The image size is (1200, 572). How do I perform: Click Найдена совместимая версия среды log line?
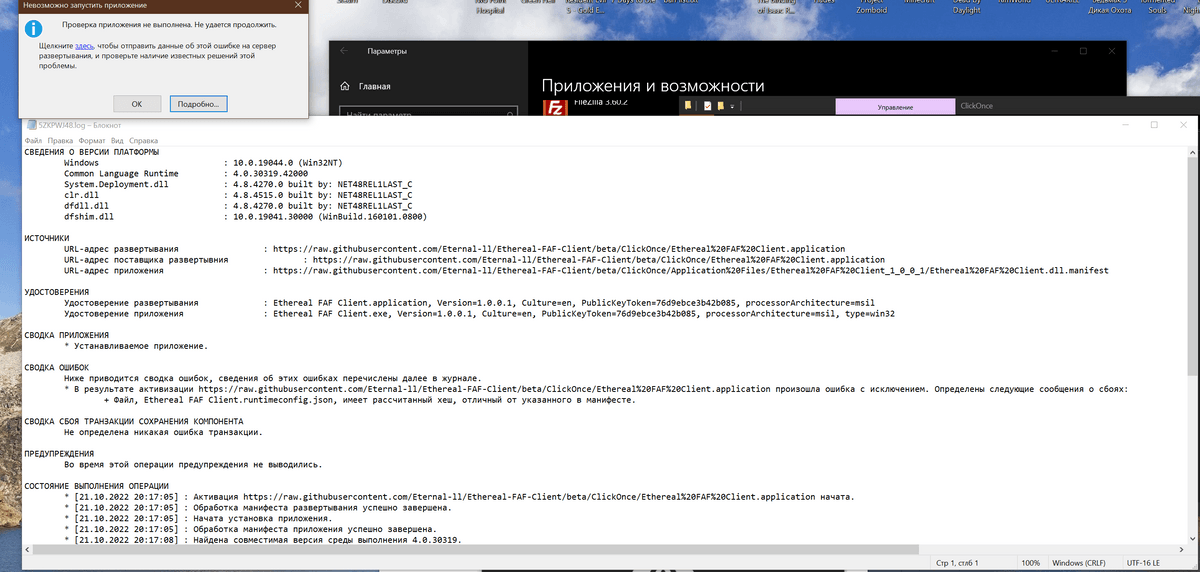(262, 540)
